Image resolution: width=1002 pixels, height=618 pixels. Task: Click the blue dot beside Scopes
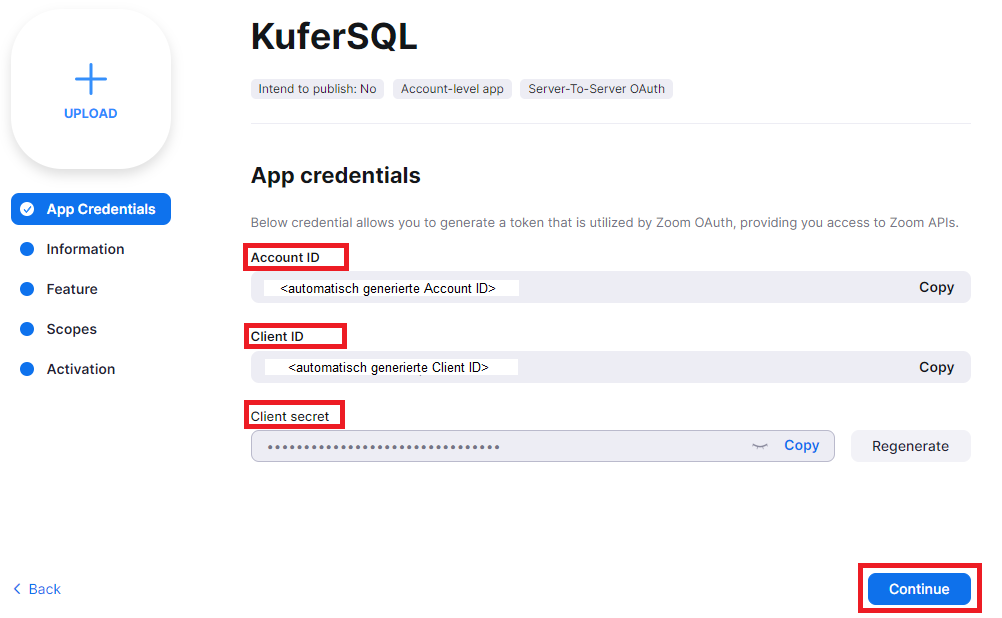[x=27, y=329]
